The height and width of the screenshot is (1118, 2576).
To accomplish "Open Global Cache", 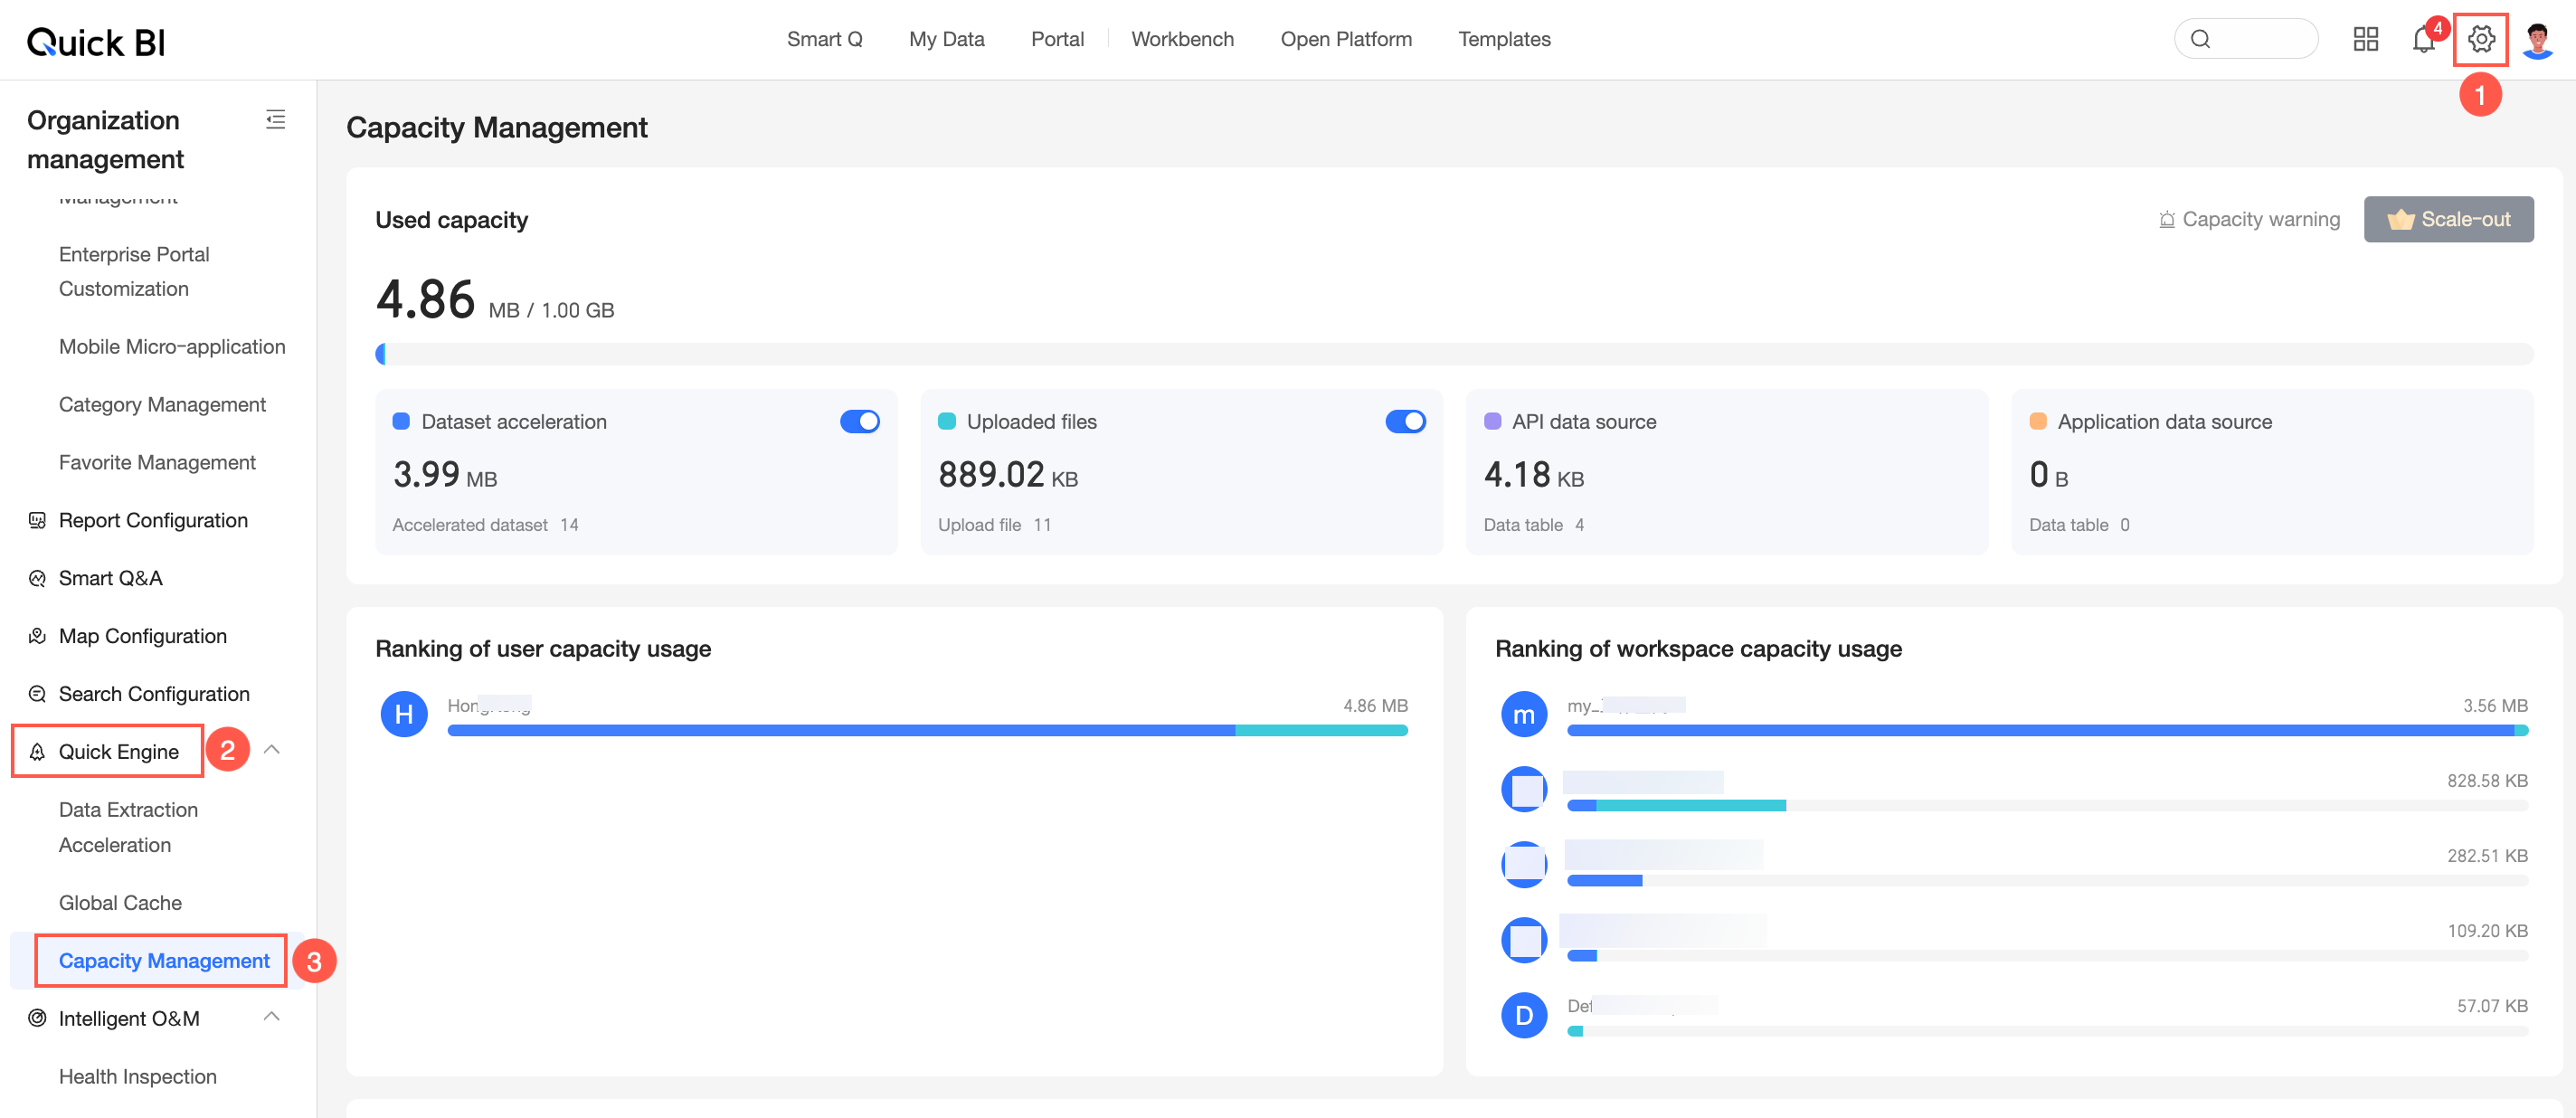I will tap(120, 903).
